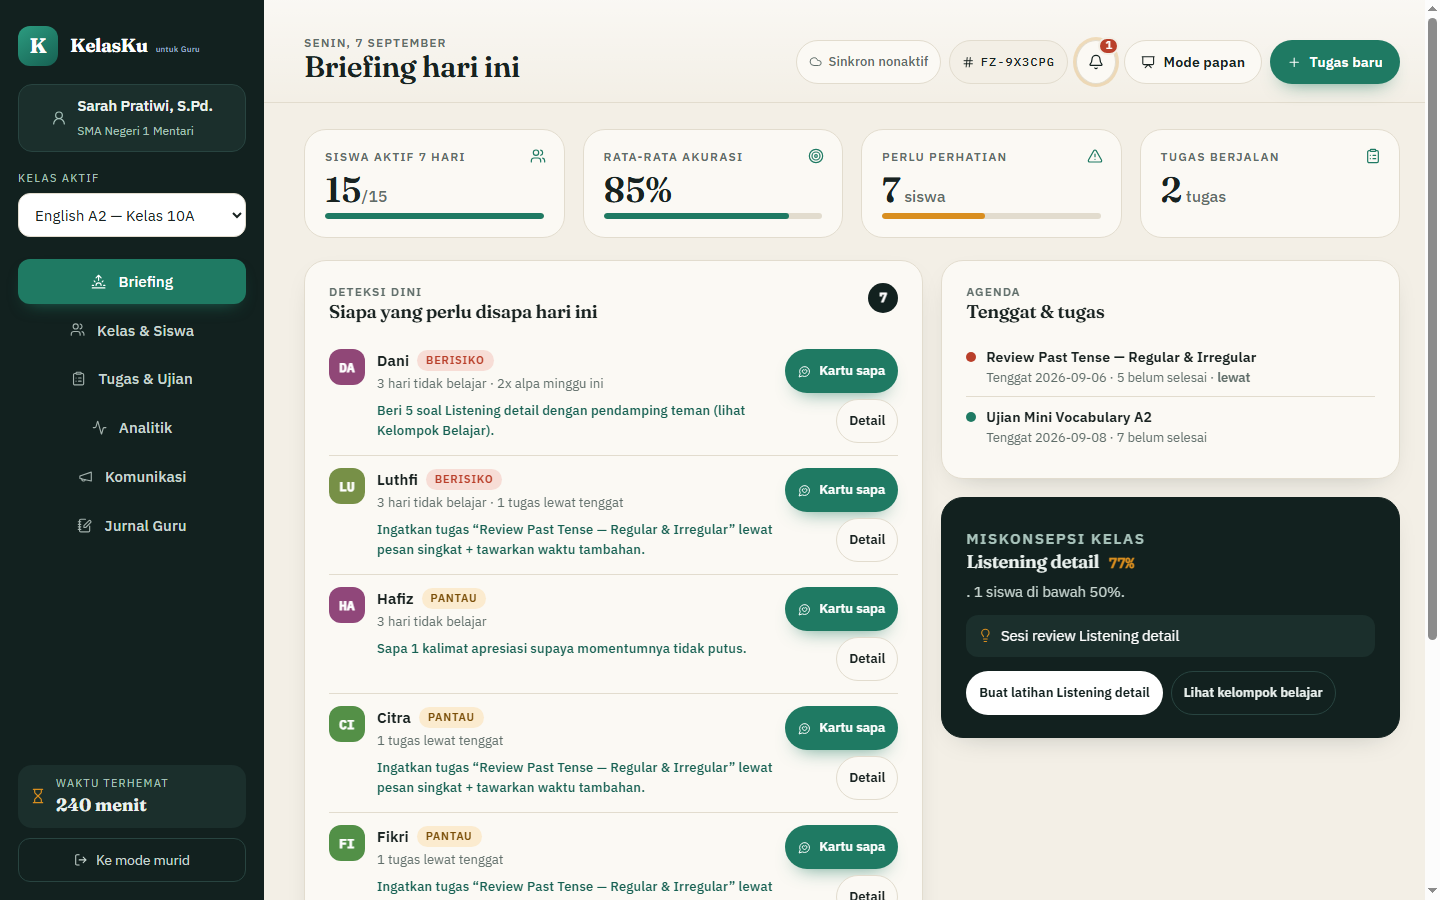The width and height of the screenshot is (1440, 900).
Task: Open Kartu sapa for Hafiz
Action: coord(841,609)
